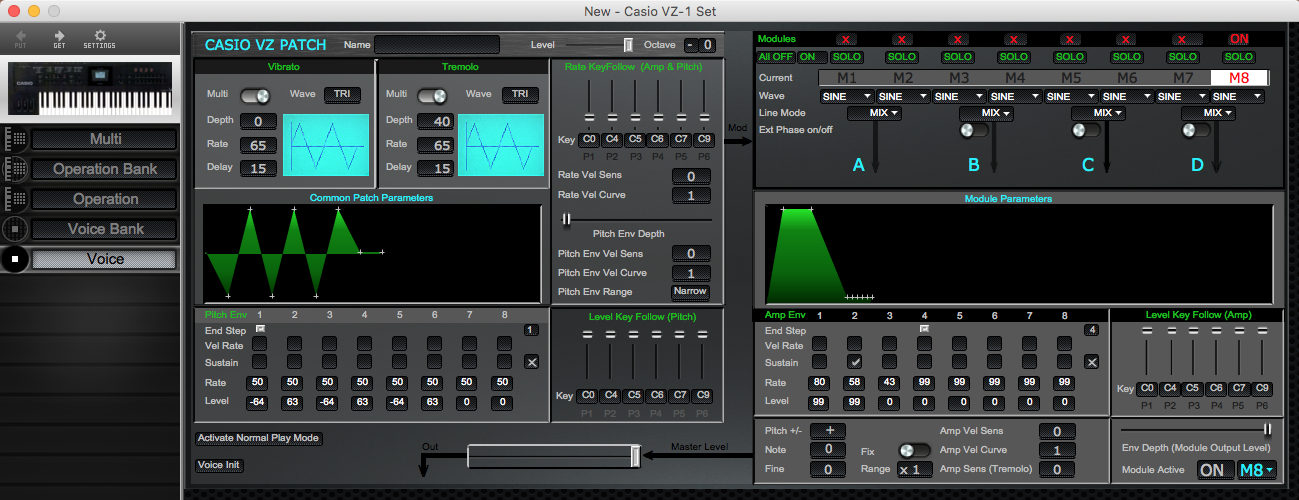The image size is (1299, 500).
Task: Open the M1 Wave SINE dropdown
Action: coord(846,97)
